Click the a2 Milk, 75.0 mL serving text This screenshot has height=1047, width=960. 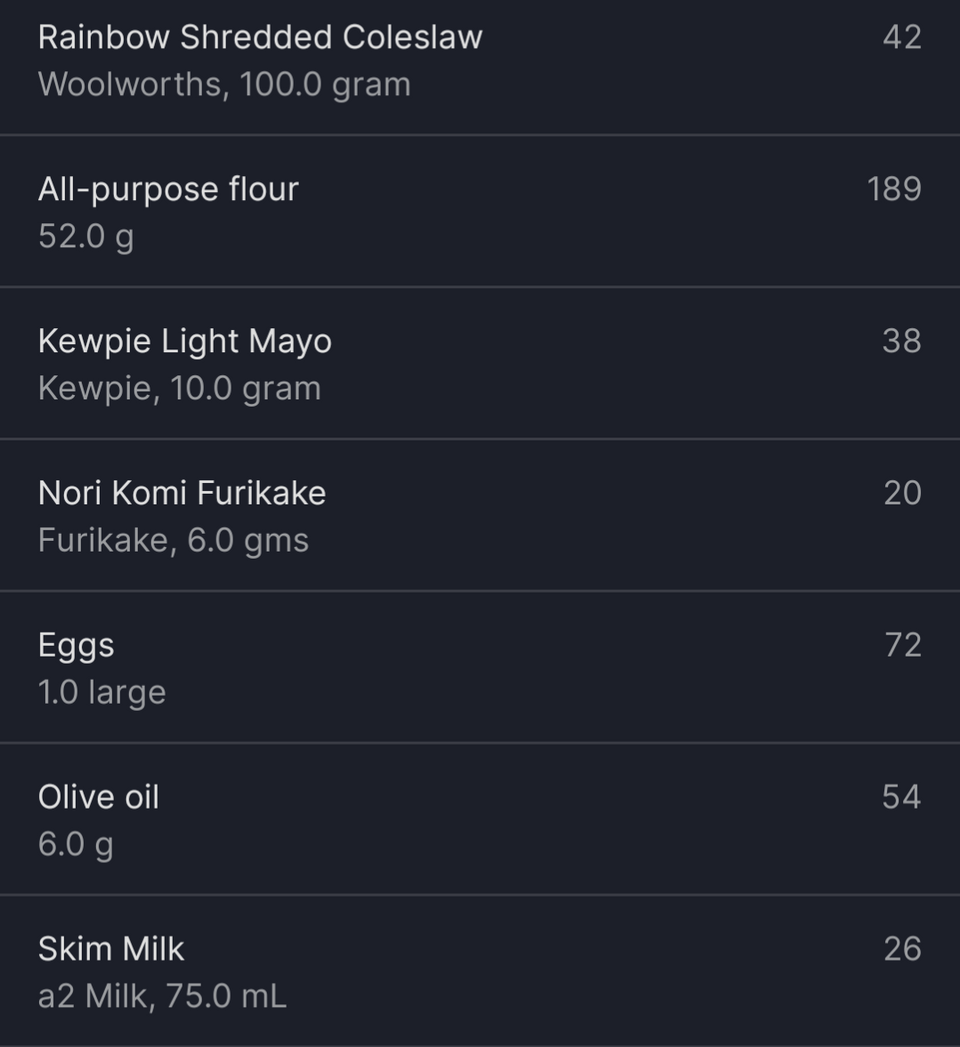162,996
